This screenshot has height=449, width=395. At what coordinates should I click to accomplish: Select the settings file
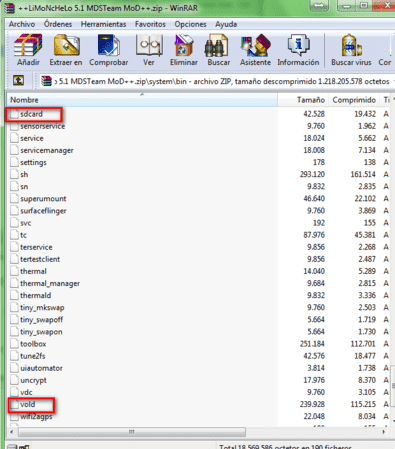(33, 163)
